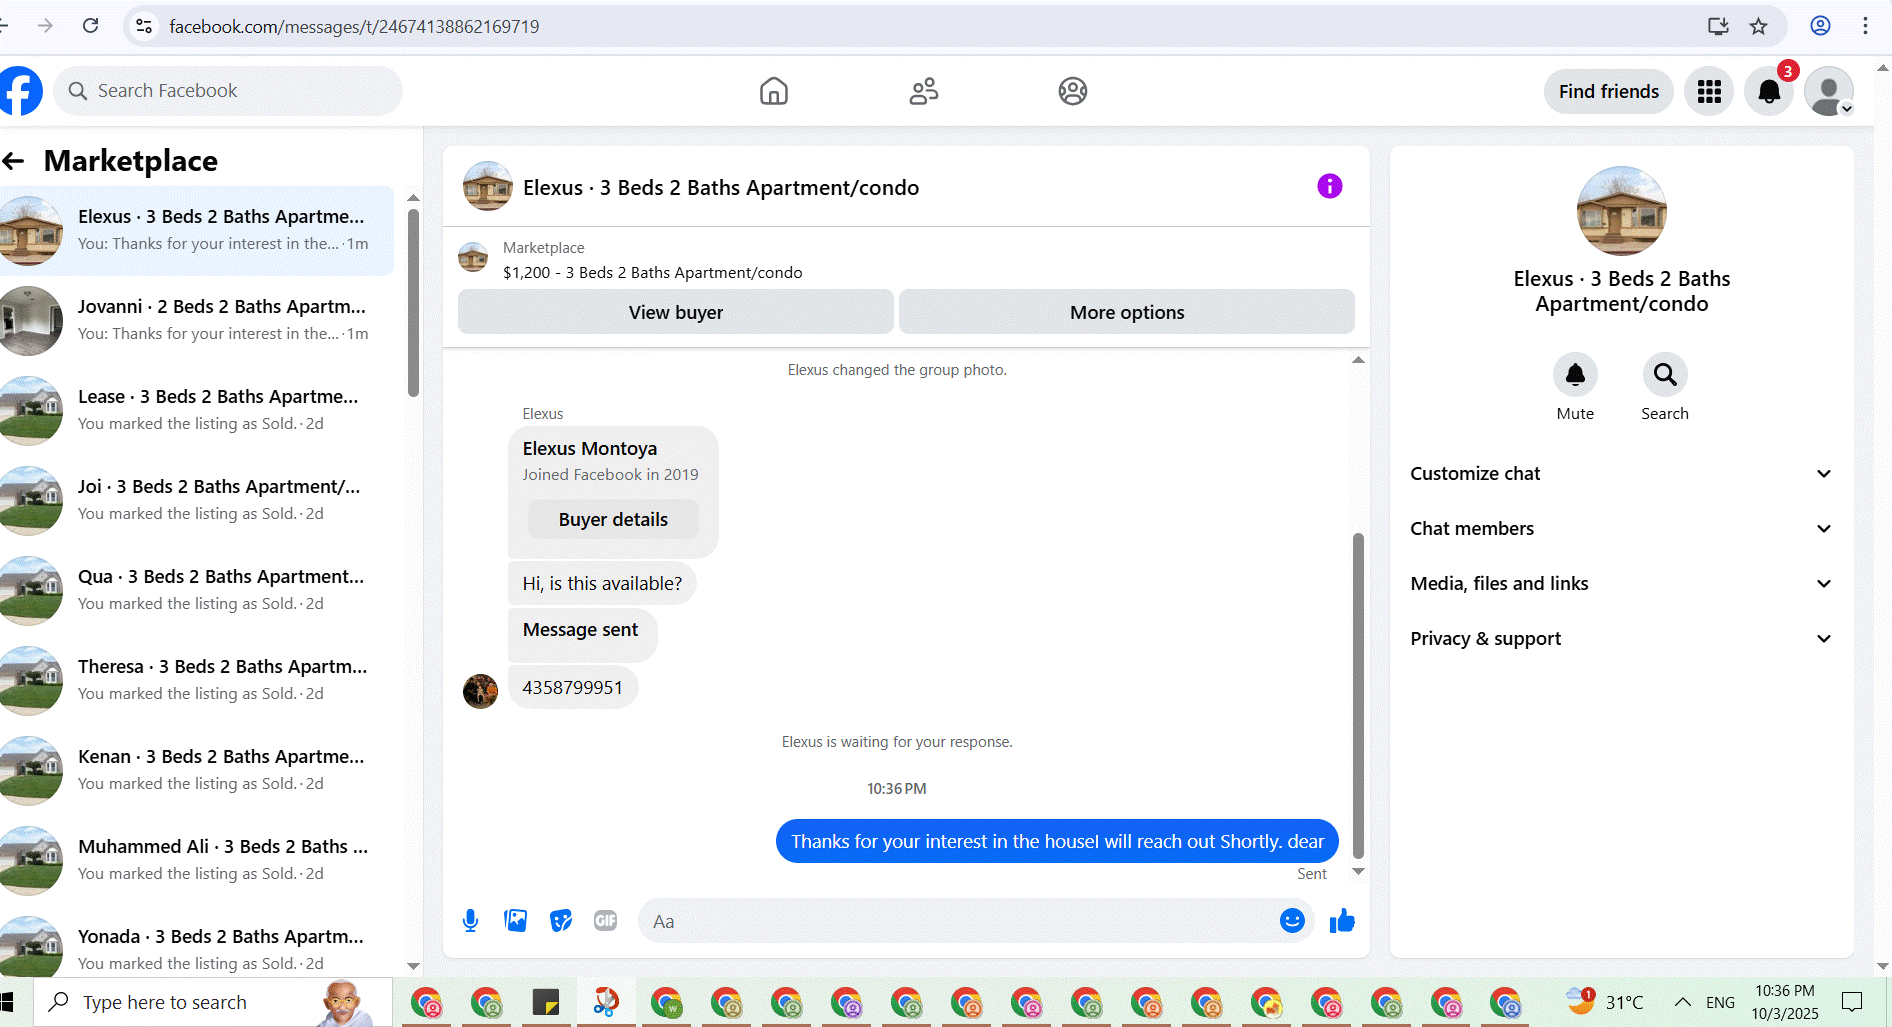Open the $1,200 Marketplace listing link
Image resolution: width=1892 pixels, height=1027 pixels.
[652, 273]
